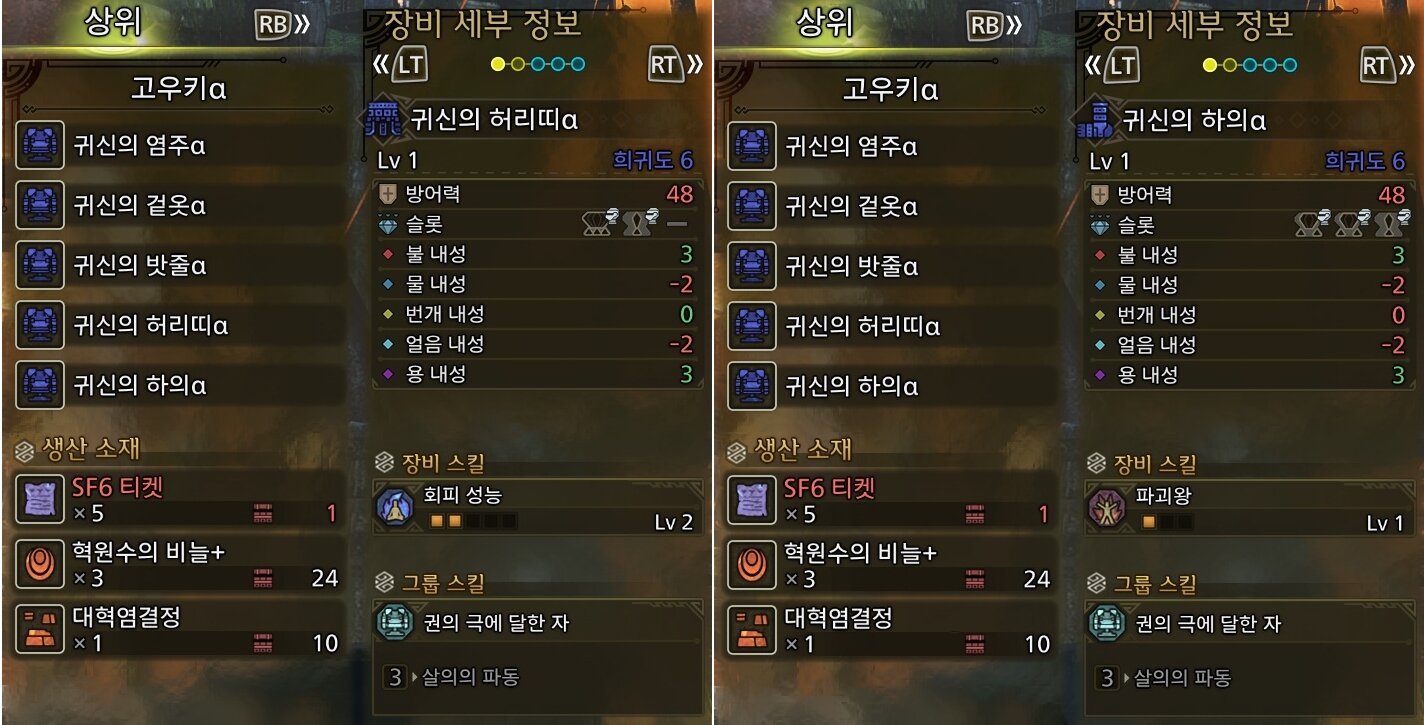Image resolution: width=1424 pixels, height=725 pixels.
Task: Click 권의 극에 달한 자 group skill icon, right screenshot
Action: coord(1106,623)
